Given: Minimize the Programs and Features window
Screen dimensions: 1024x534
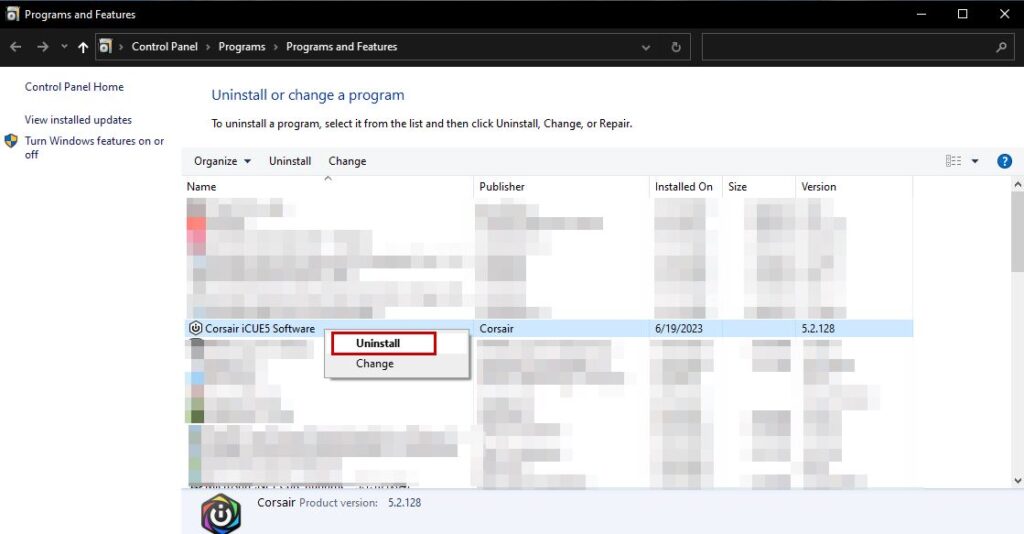Looking at the screenshot, I should click(x=921, y=14).
